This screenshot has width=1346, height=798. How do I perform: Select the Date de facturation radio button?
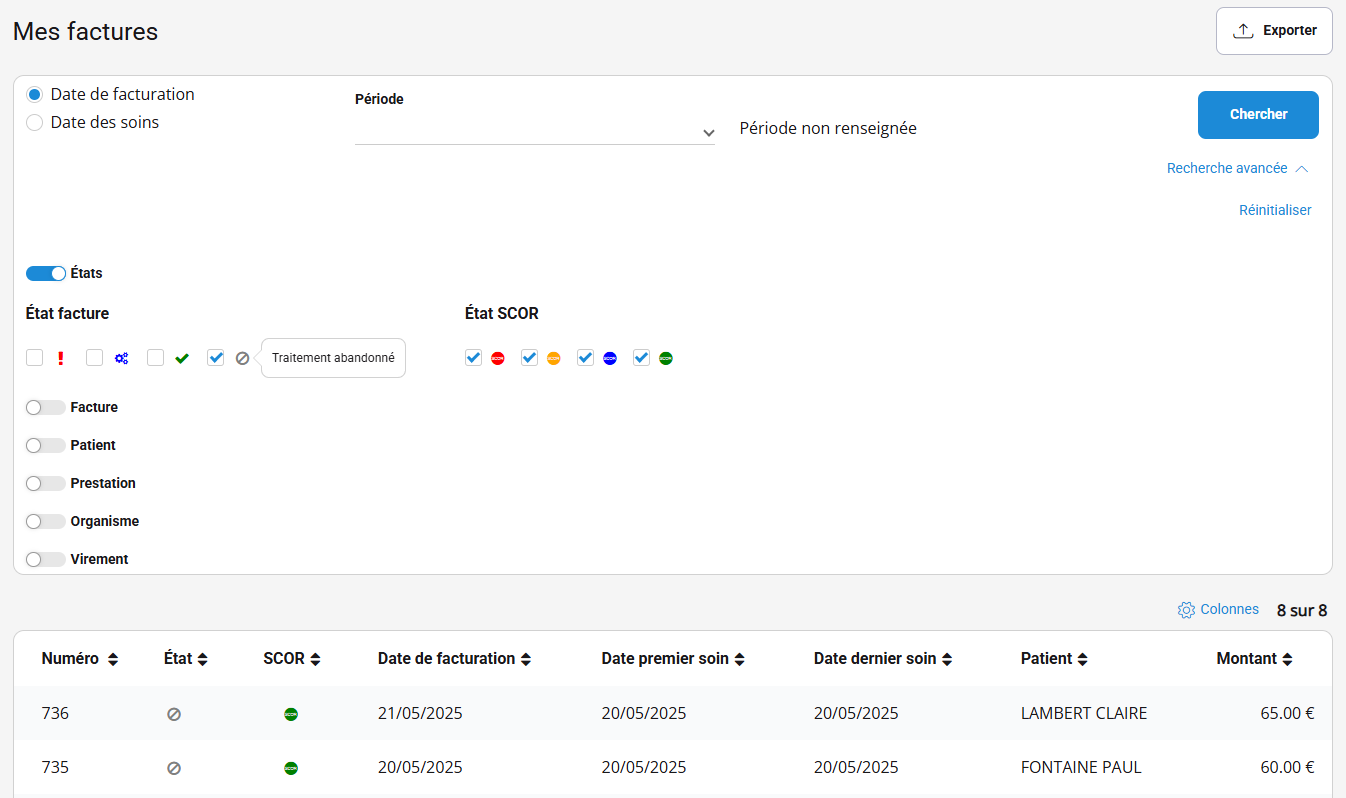[x=35, y=94]
